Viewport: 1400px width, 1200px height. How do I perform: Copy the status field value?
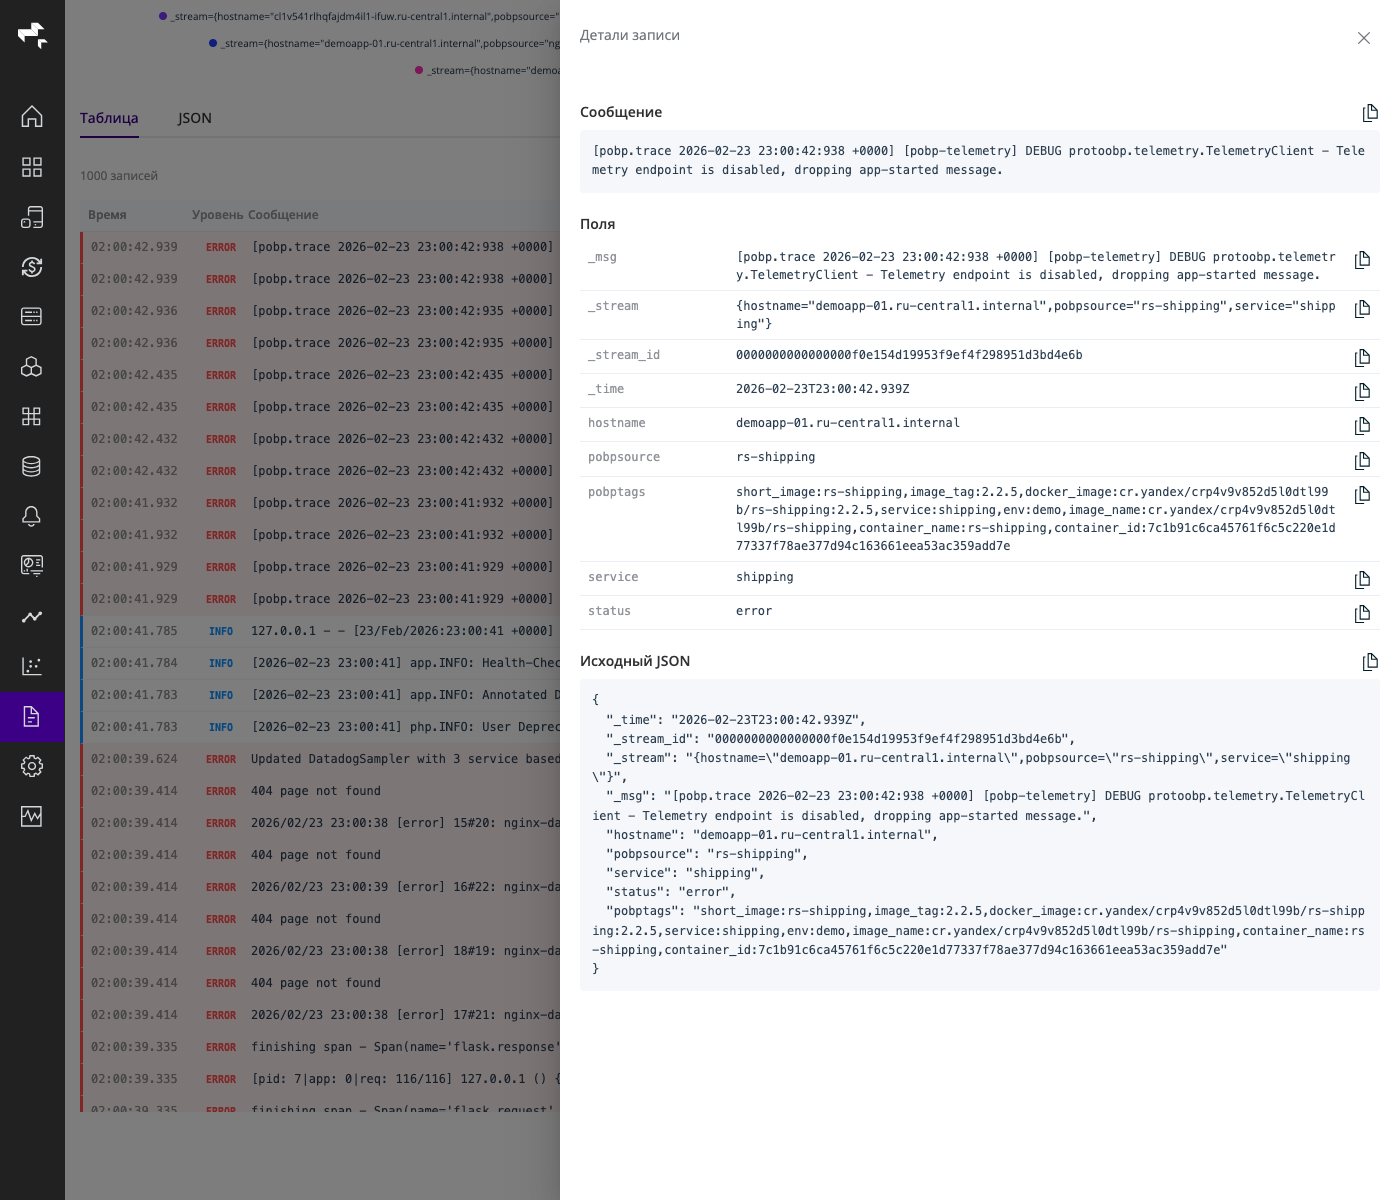coord(1362,614)
